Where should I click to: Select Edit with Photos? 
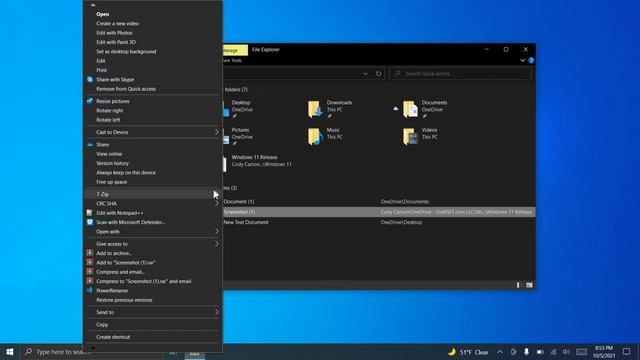[x=114, y=33]
